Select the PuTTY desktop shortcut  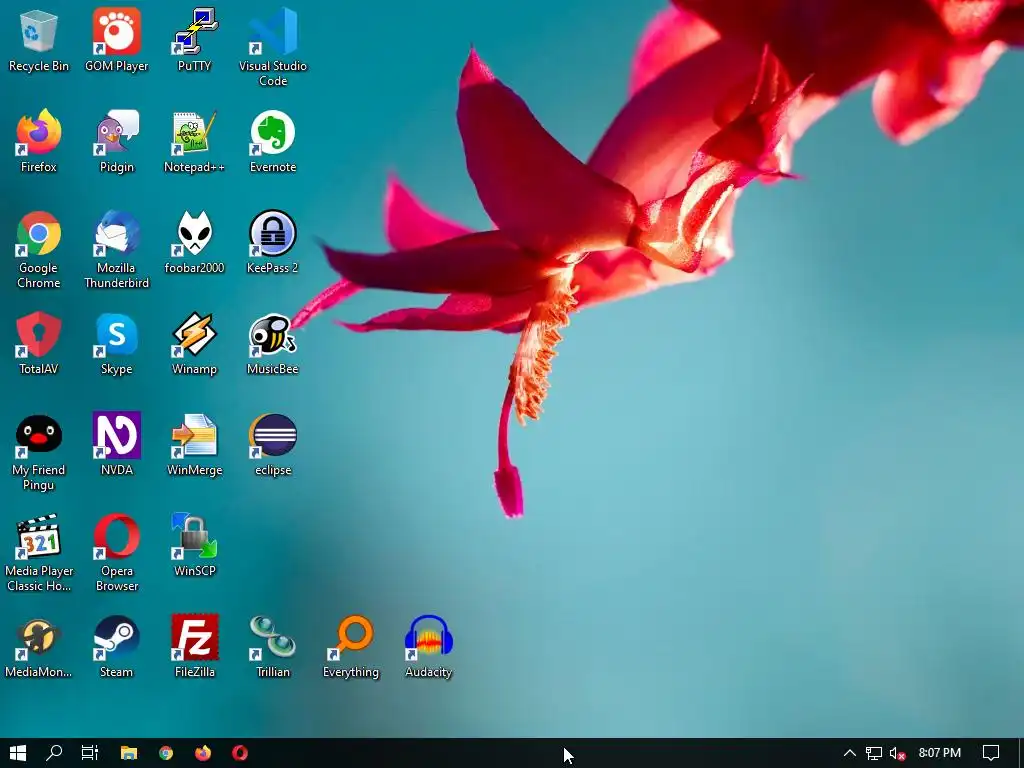(195, 40)
